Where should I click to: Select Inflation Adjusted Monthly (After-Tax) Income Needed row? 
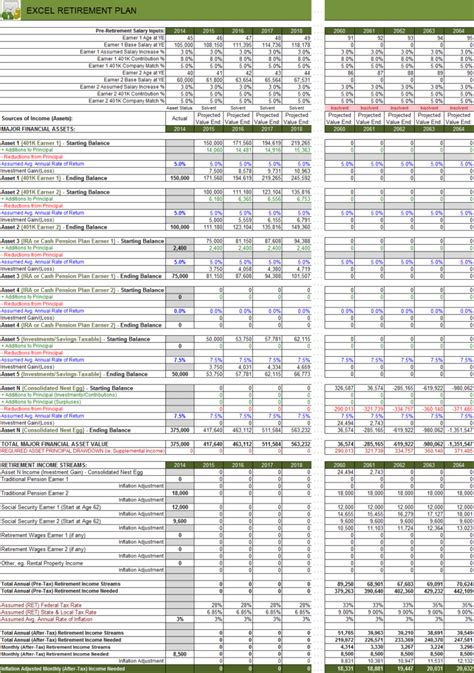(237, 669)
